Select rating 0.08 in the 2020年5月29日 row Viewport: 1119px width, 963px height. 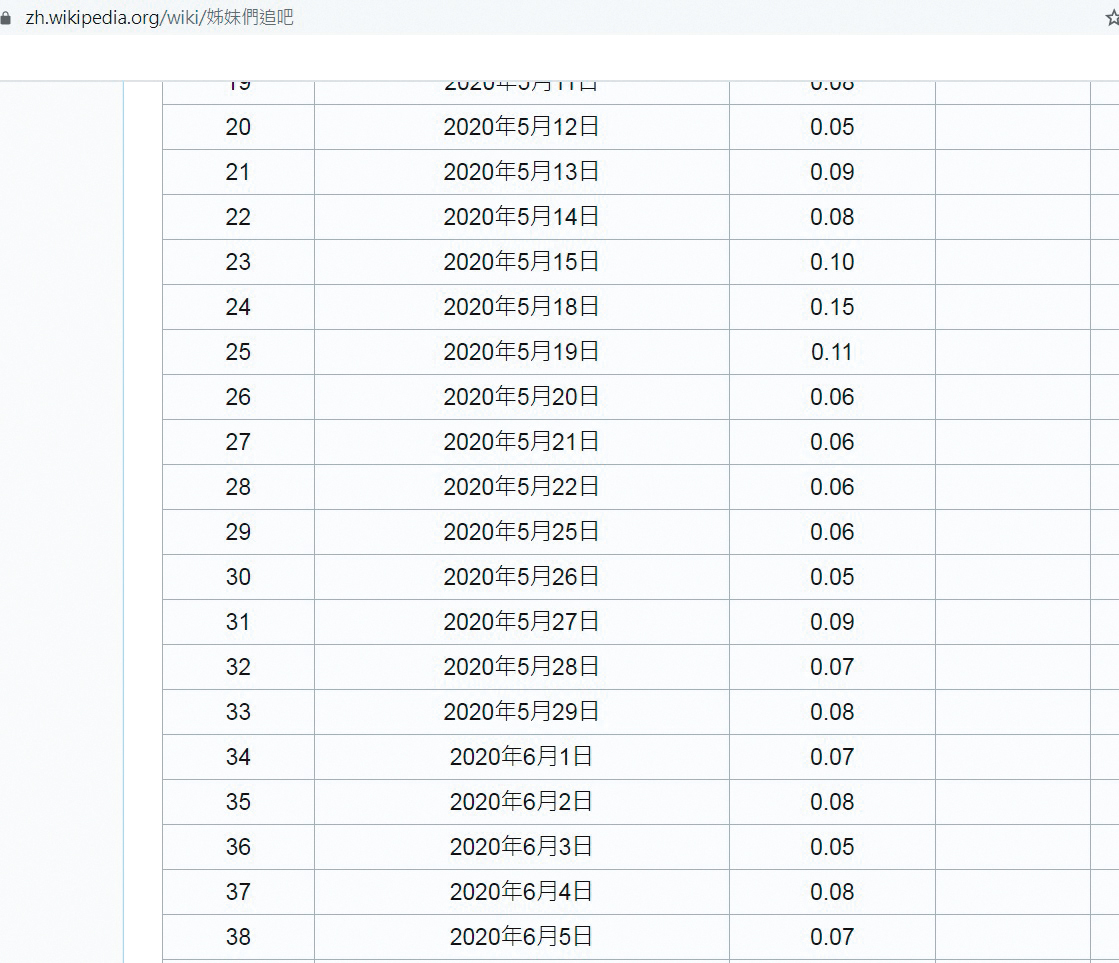pyautogui.click(x=832, y=712)
